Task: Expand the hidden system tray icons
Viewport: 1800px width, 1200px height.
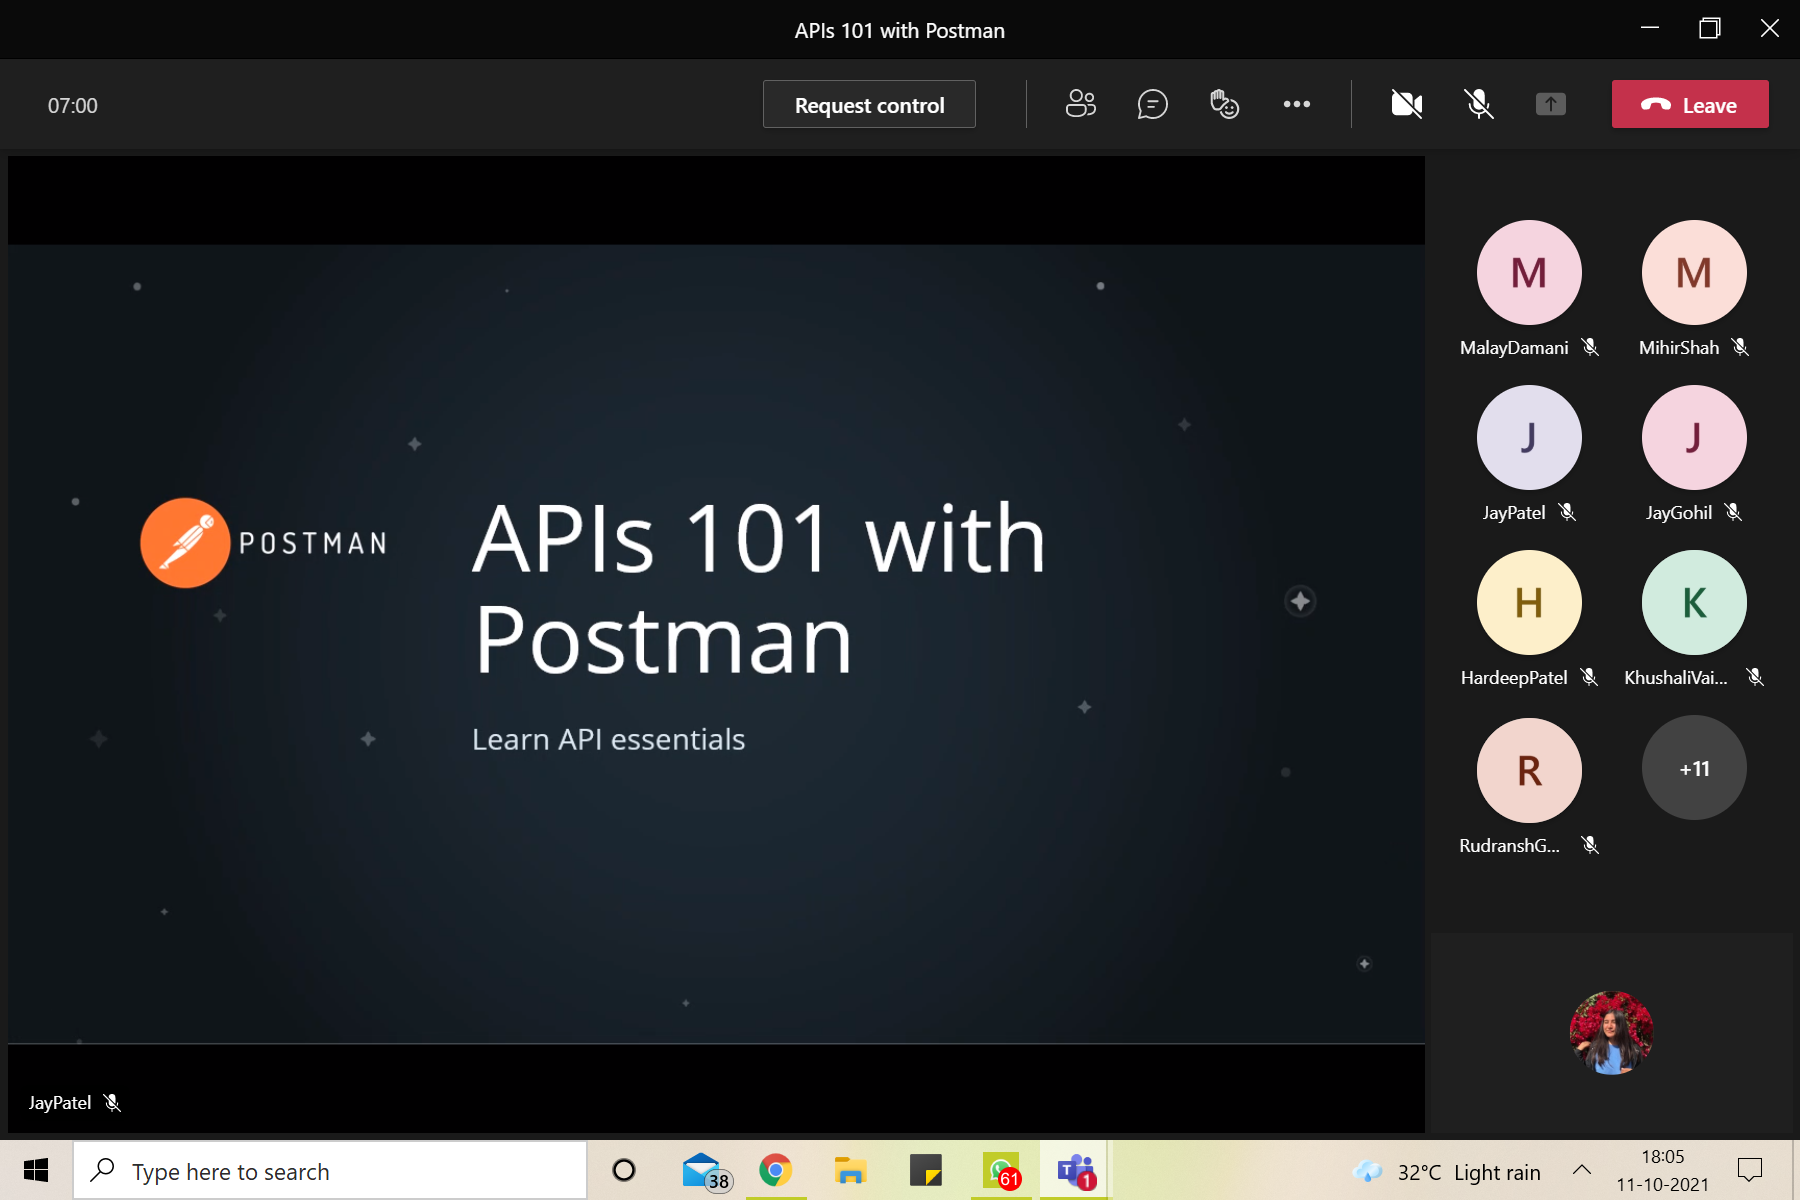Action: (x=1582, y=1170)
